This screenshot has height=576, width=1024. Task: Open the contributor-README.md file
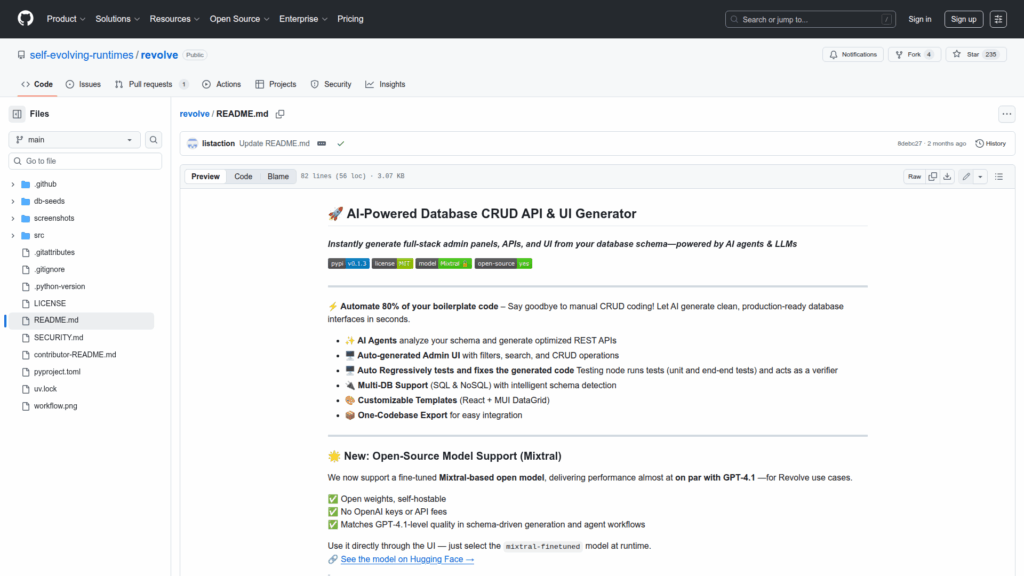(x=74, y=355)
